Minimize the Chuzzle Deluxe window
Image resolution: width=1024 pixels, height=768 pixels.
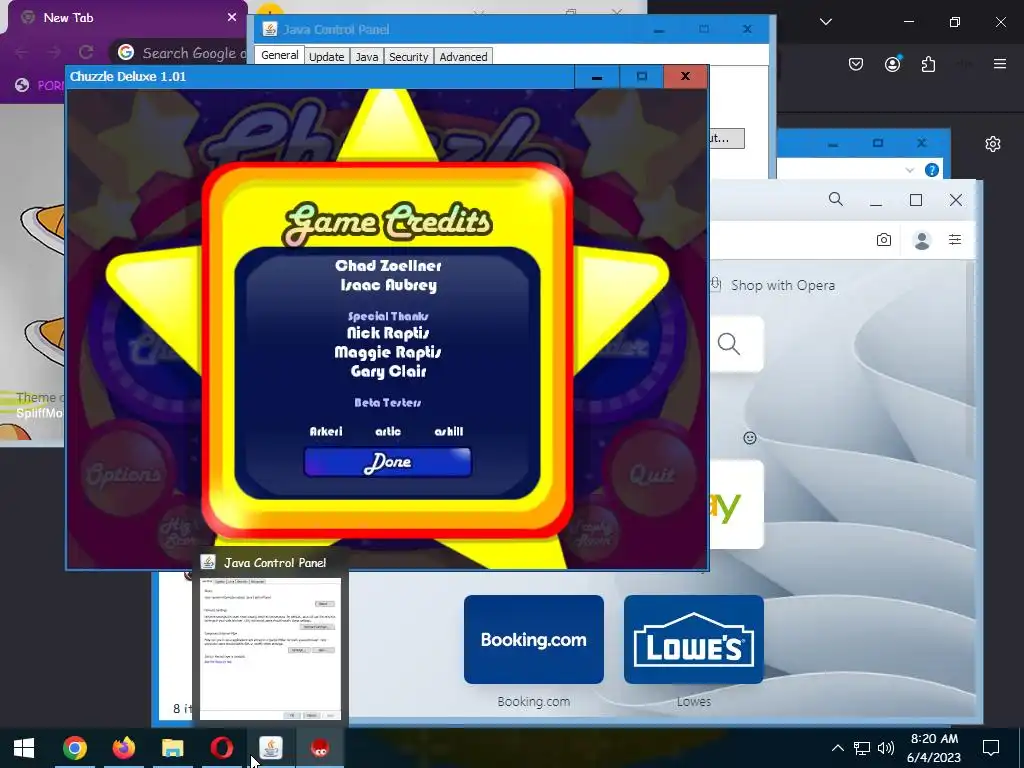pos(596,77)
